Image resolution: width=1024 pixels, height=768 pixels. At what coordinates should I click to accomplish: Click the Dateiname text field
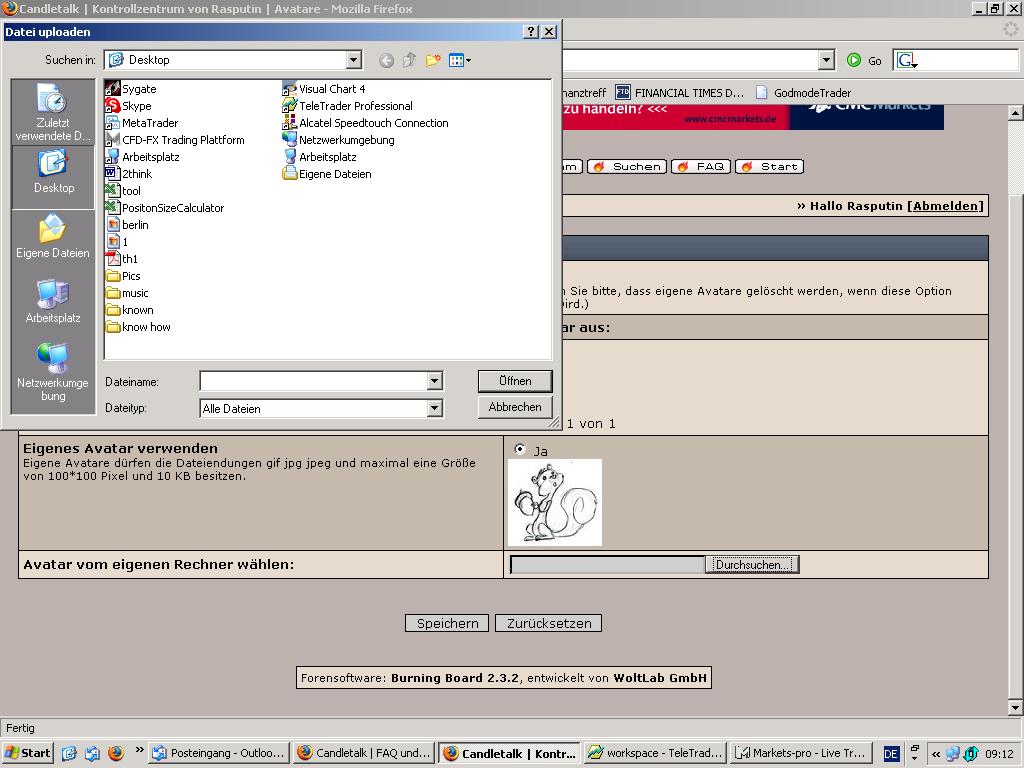(314, 381)
